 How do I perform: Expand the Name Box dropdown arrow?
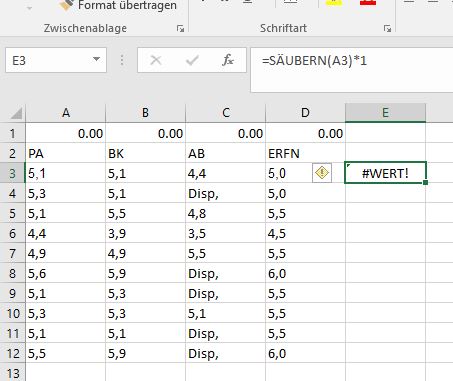[x=96, y=60]
